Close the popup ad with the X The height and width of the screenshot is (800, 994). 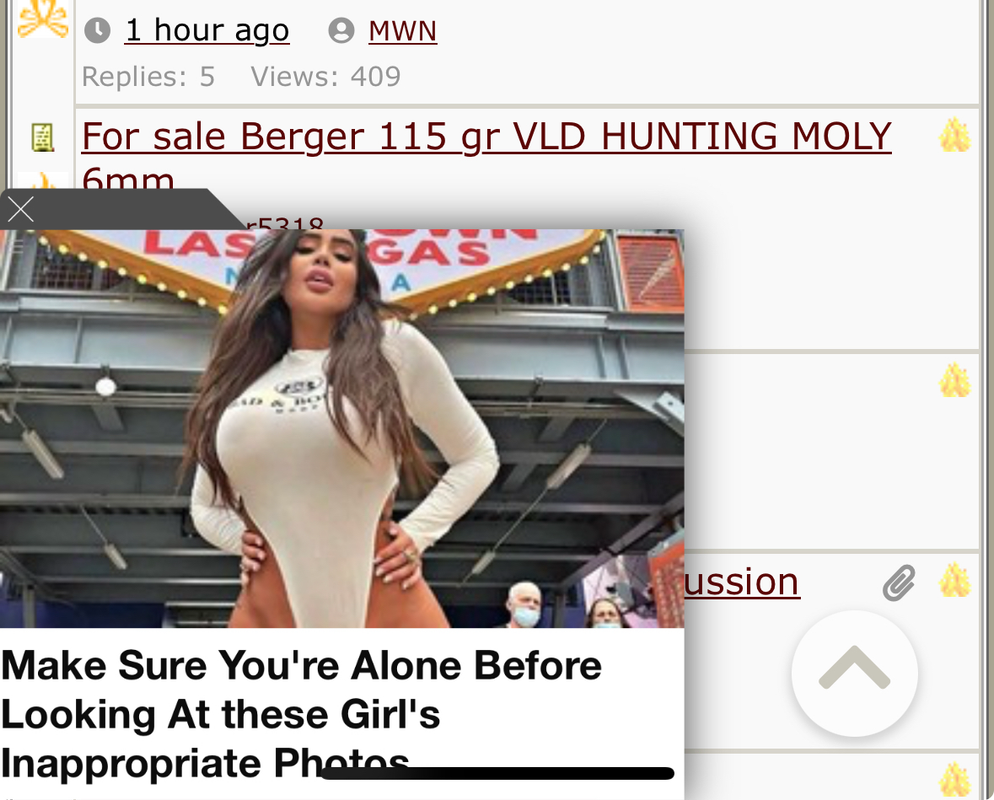click(x=21, y=209)
